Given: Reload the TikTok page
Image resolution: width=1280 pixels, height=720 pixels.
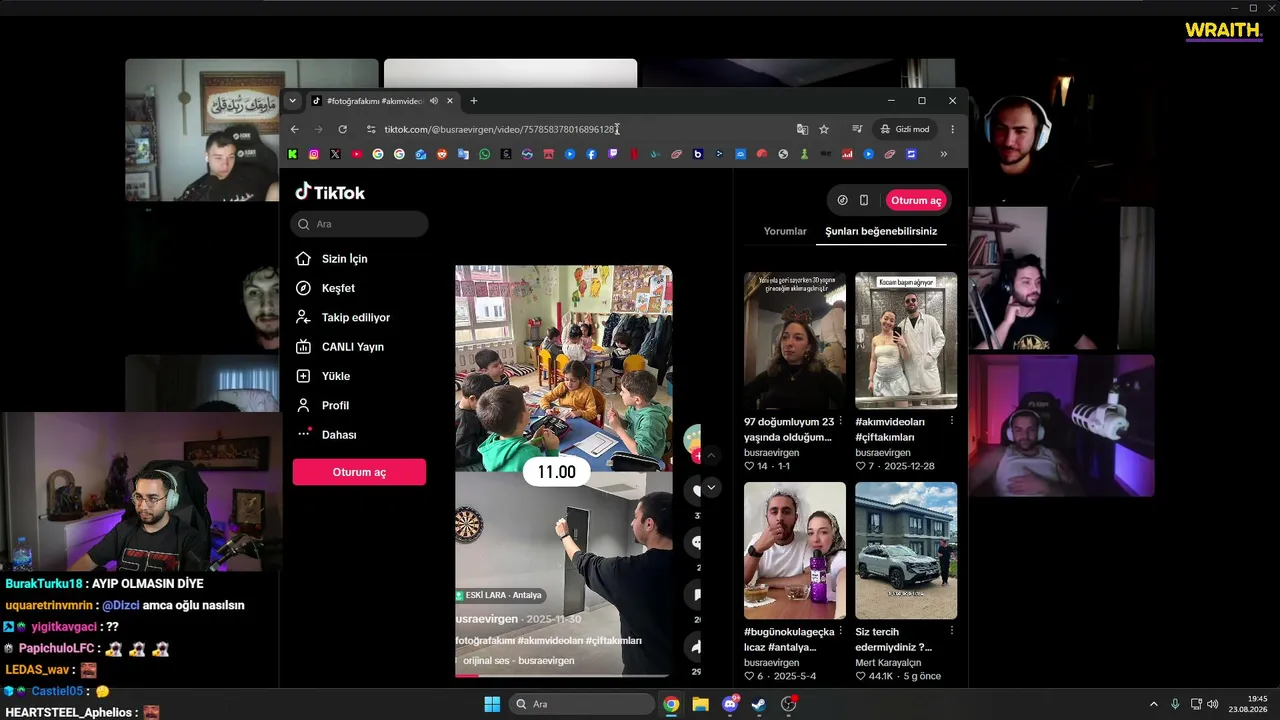Looking at the screenshot, I should (x=342, y=129).
